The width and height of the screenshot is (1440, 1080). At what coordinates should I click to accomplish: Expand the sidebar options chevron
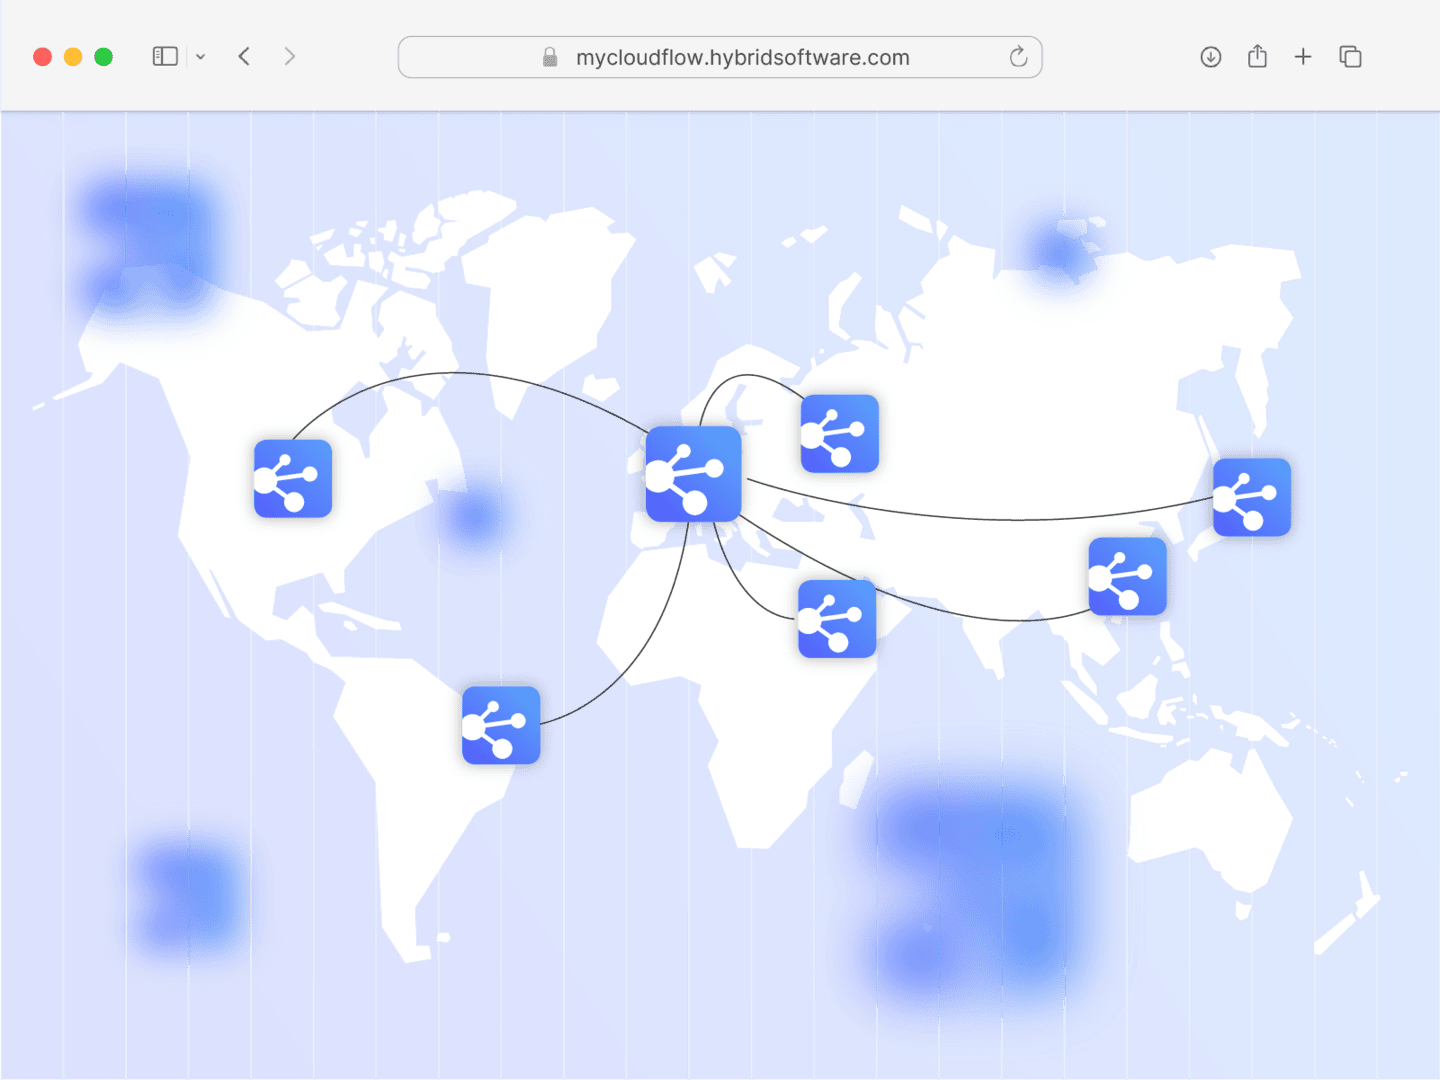click(200, 57)
